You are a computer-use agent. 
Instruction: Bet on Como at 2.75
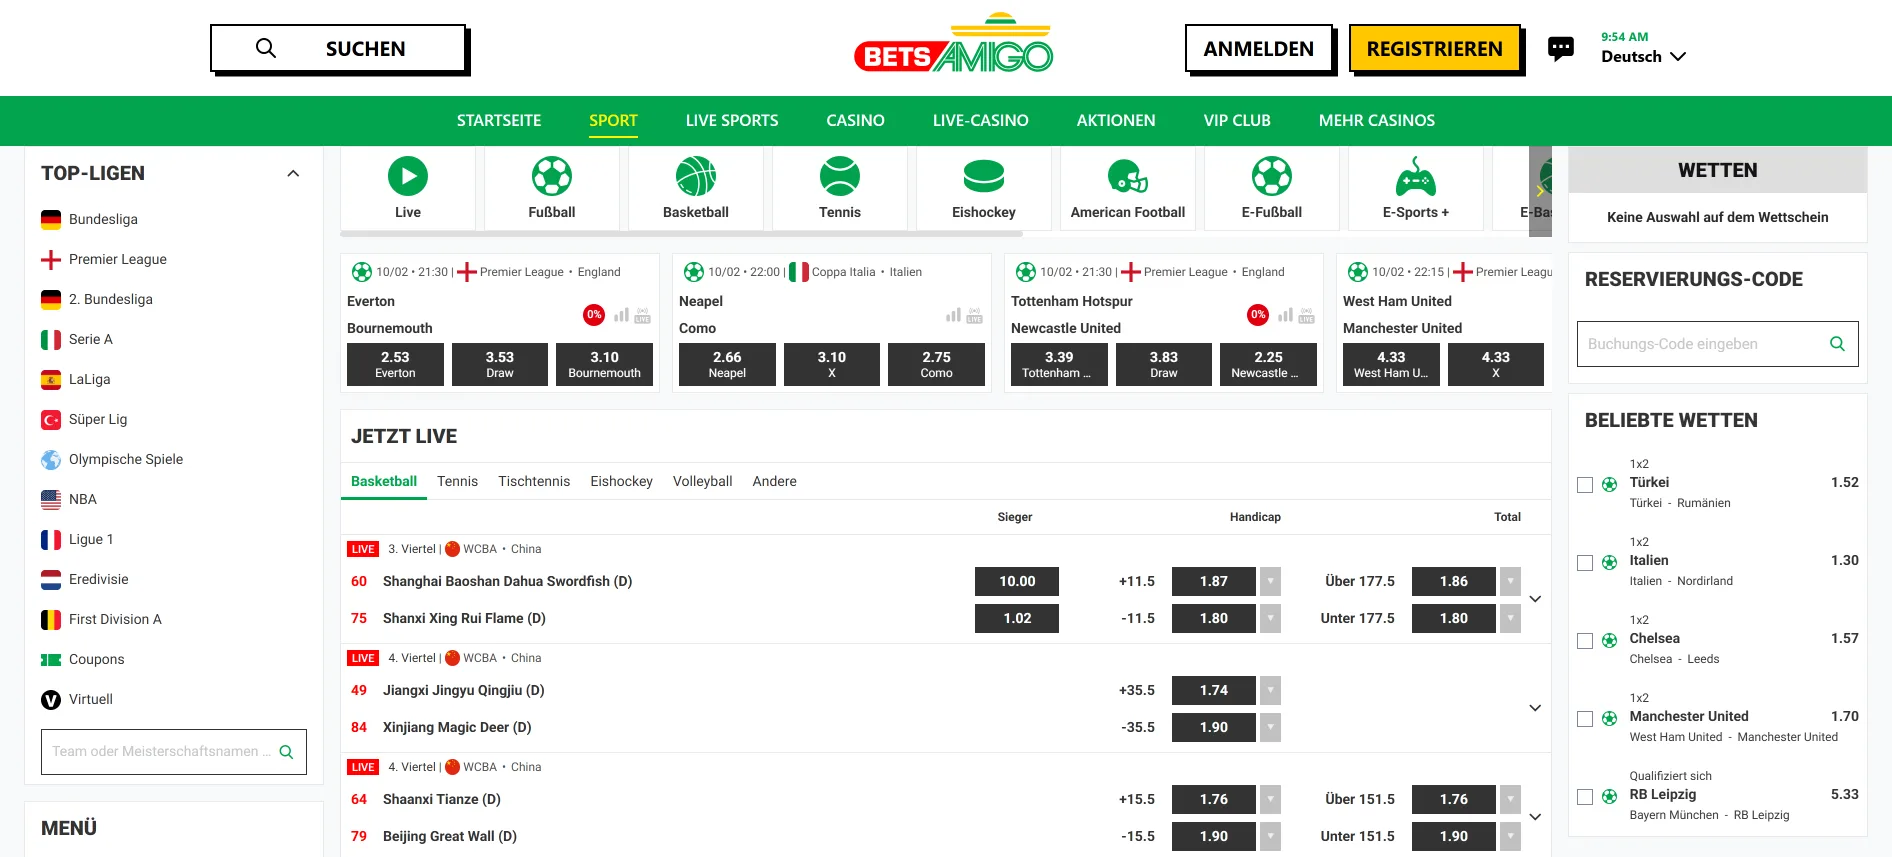pyautogui.click(x=936, y=364)
